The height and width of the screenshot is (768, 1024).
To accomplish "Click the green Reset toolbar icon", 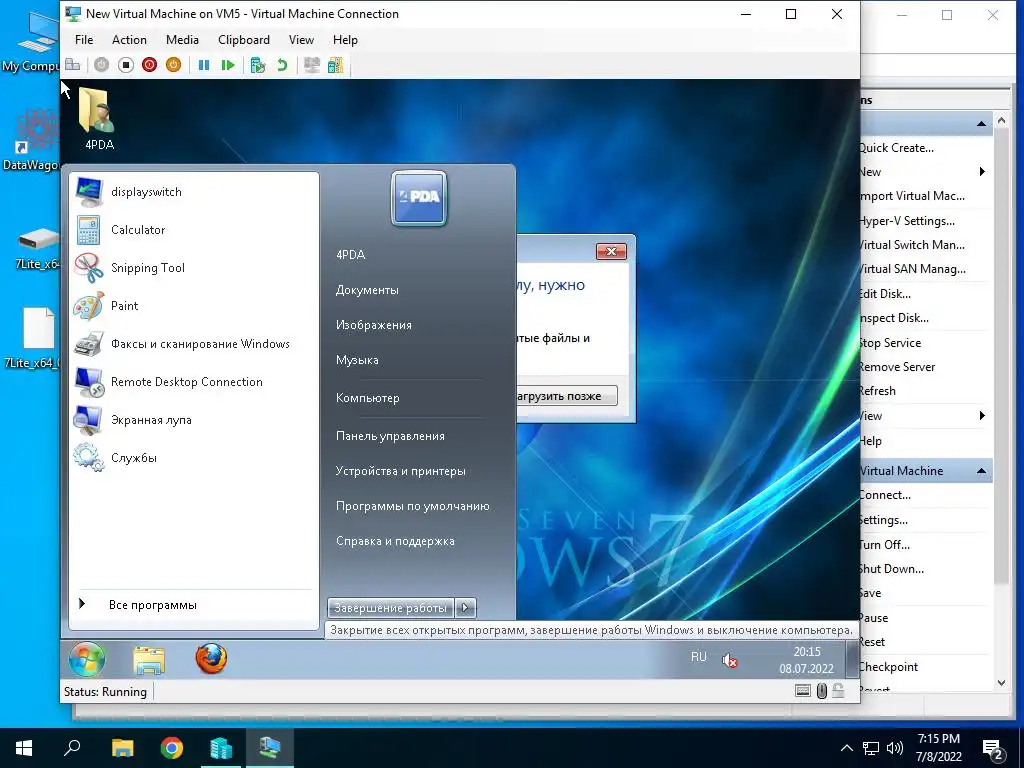I will [x=227, y=65].
